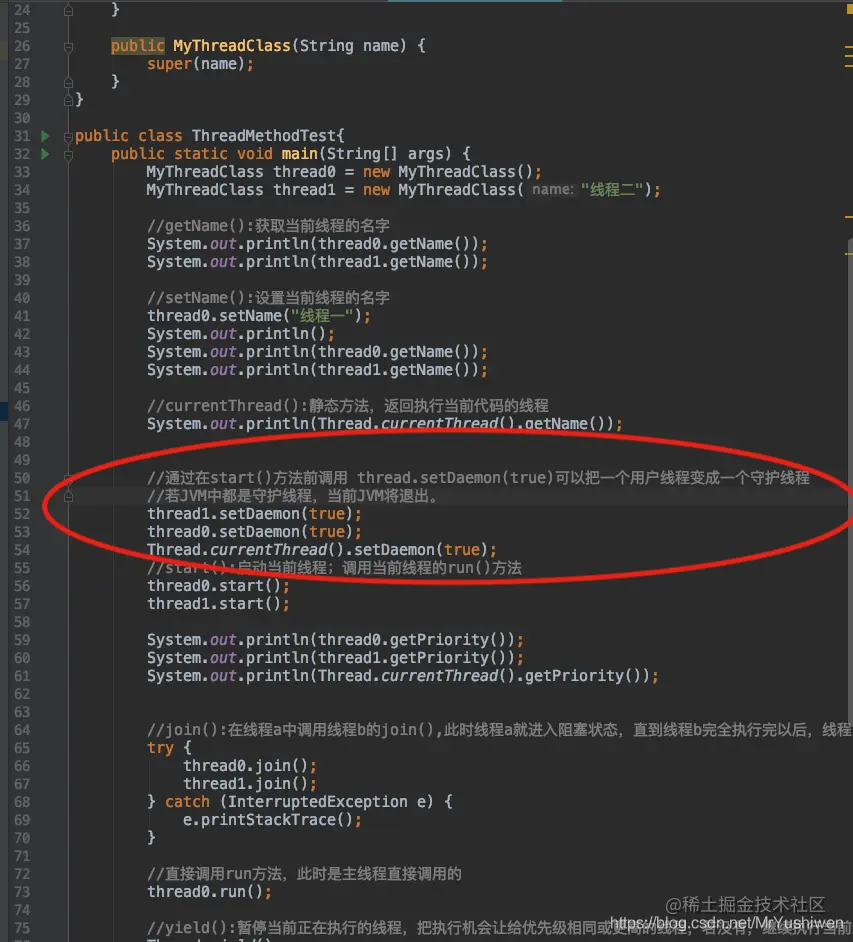Collapse the main method fold on line 32
This screenshot has width=853, height=942.
pos(68,155)
